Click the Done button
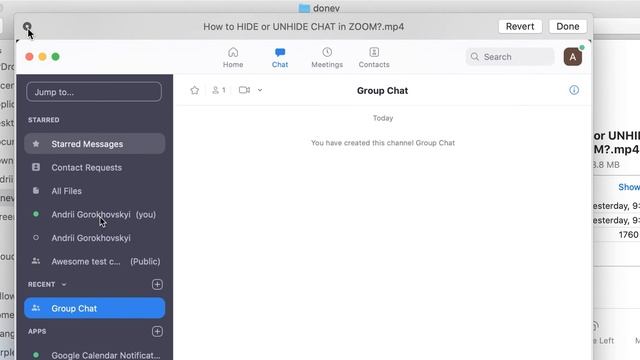Viewport: 640px width, 360px height. tap(568, 27)
